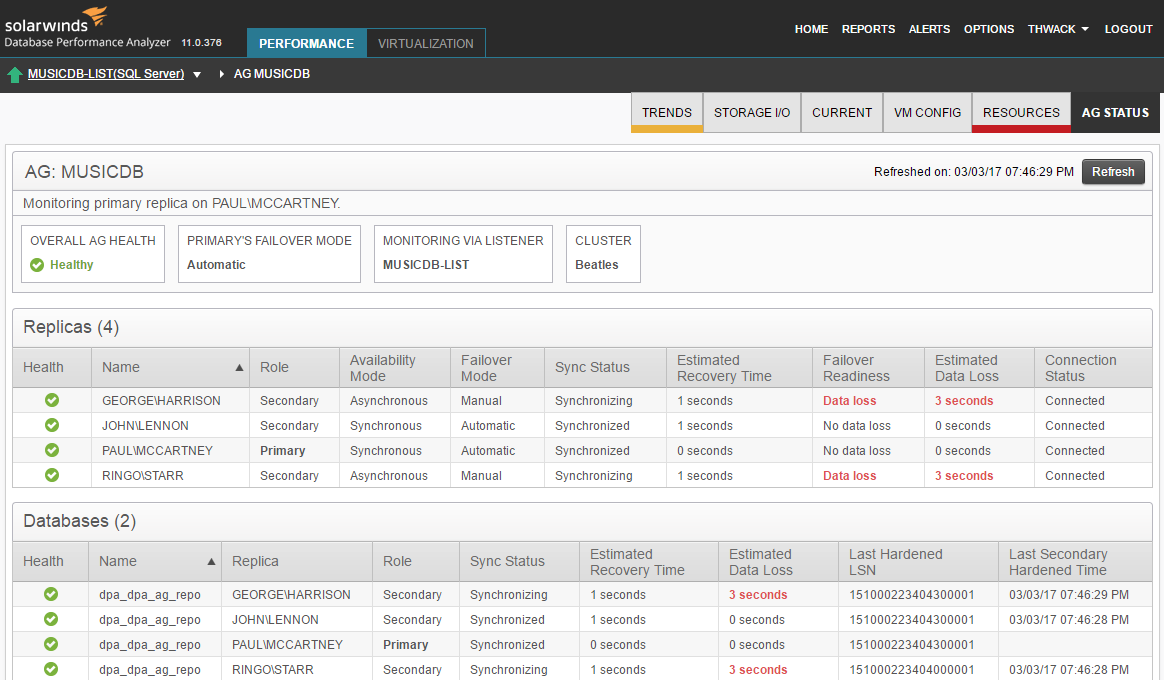Click GEORGE\HARRISON replica health check icon
The width and height of the screenshot is (1164, 680).
(52, 400)
